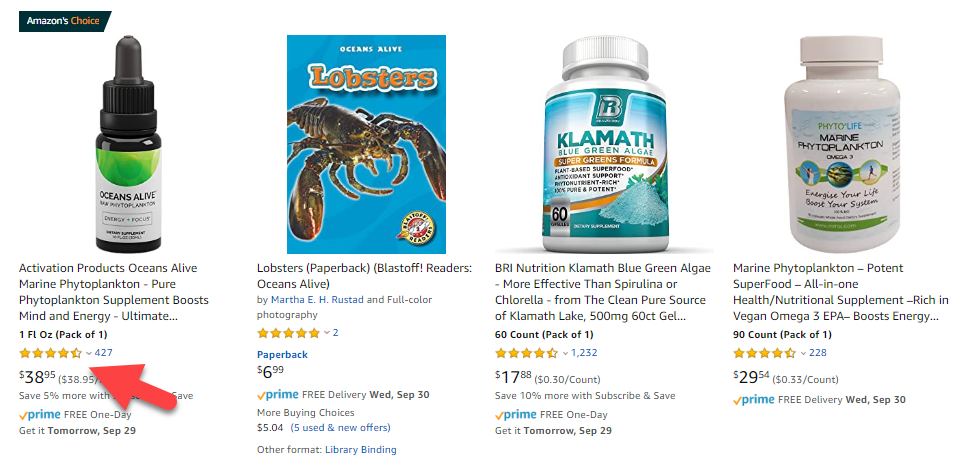Viewport: 962px width, 459px height.
Task: Open the 1,232 reviews link
Action: pyautogui.click(x=584, y=352)
